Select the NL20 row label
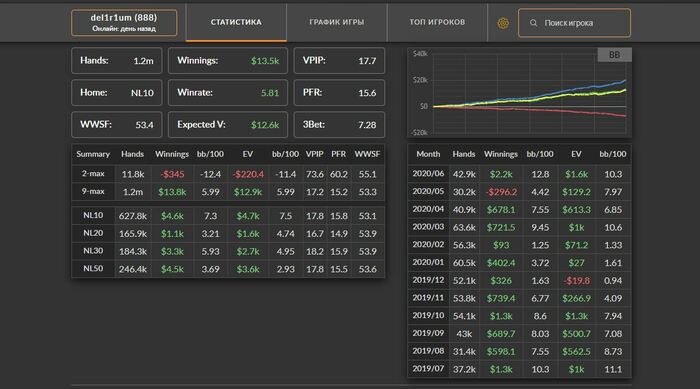 [x=93, y=233]
